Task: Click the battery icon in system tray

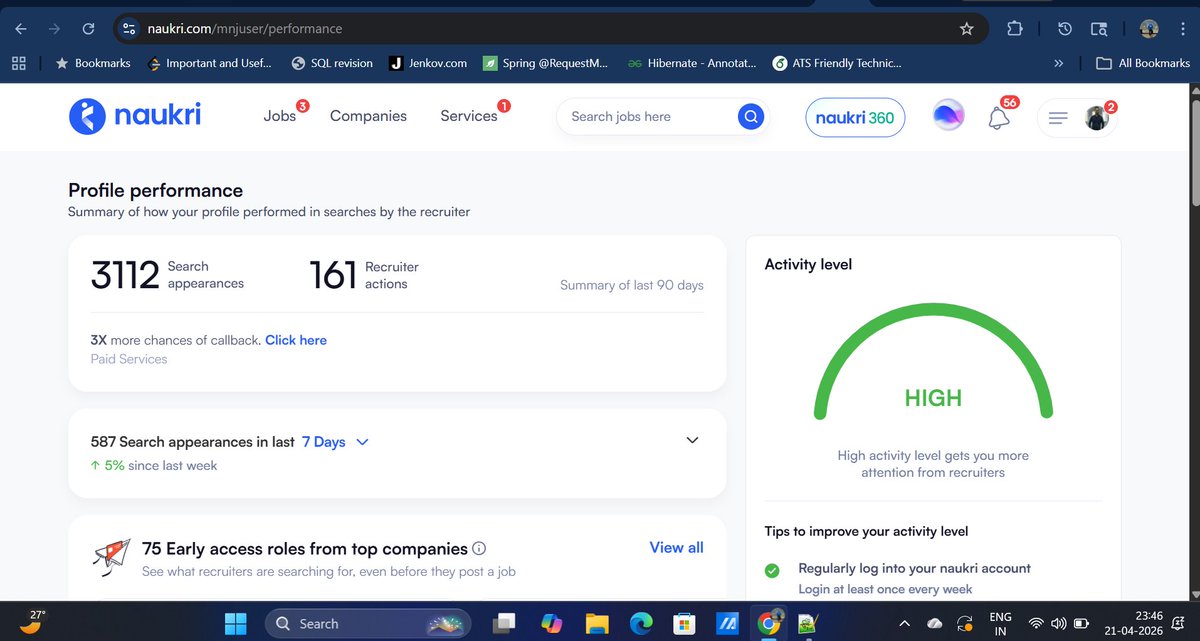Action: pos(1082,623)
